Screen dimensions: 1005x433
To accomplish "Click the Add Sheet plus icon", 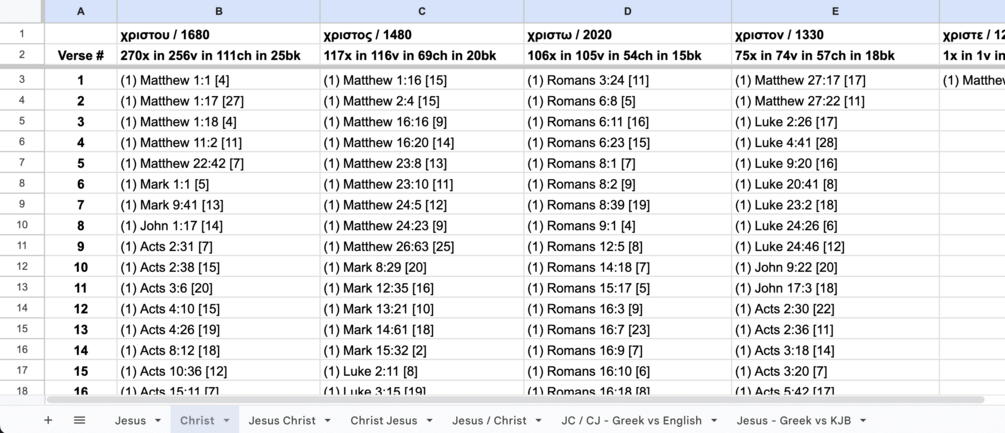I will pyautogui.click(x=47, y=420).
